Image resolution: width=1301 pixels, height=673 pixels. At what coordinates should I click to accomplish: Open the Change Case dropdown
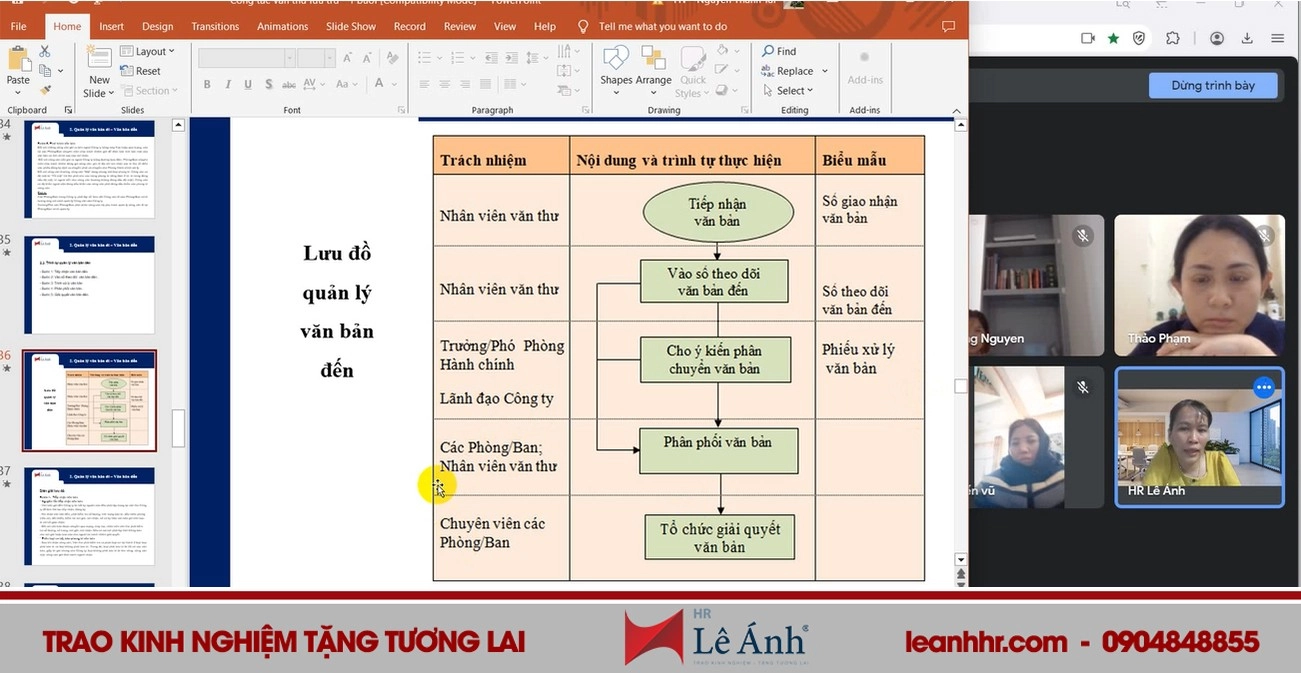[346, 84]
